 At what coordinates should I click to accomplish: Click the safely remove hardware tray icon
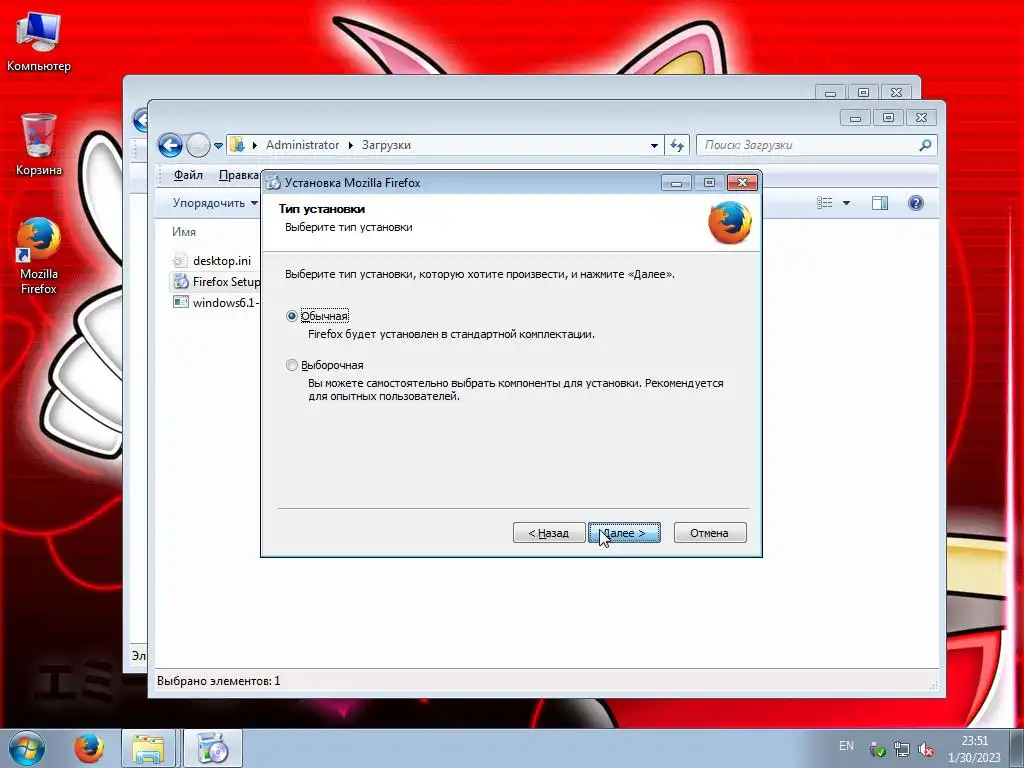pyautogui.click(x=877, y=750)
